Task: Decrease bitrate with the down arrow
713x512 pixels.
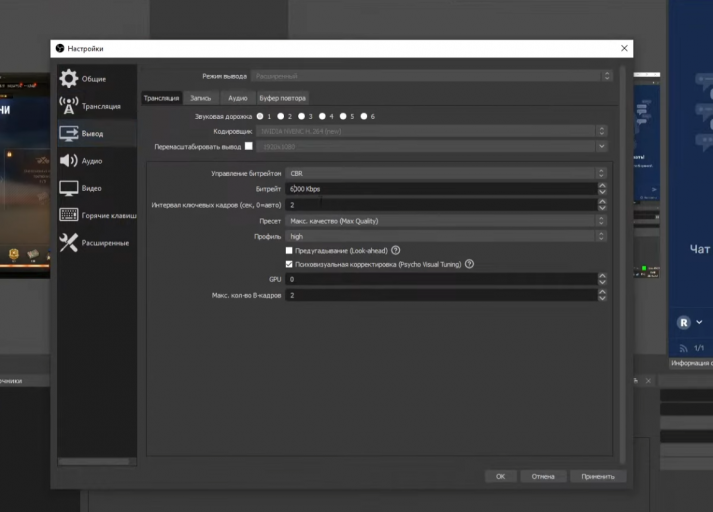Action: tap(602, 192)
